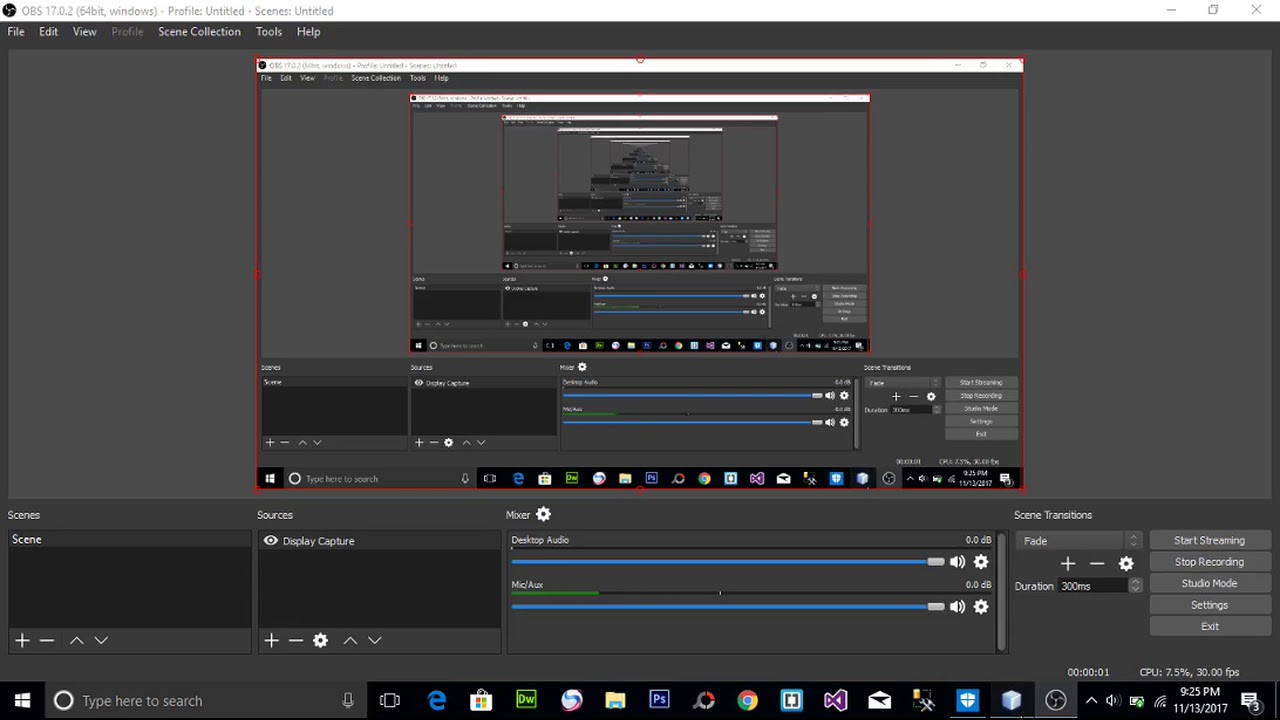Select the Scene item in Scenes list
The image size is (1280, 720).
[128, 540]
